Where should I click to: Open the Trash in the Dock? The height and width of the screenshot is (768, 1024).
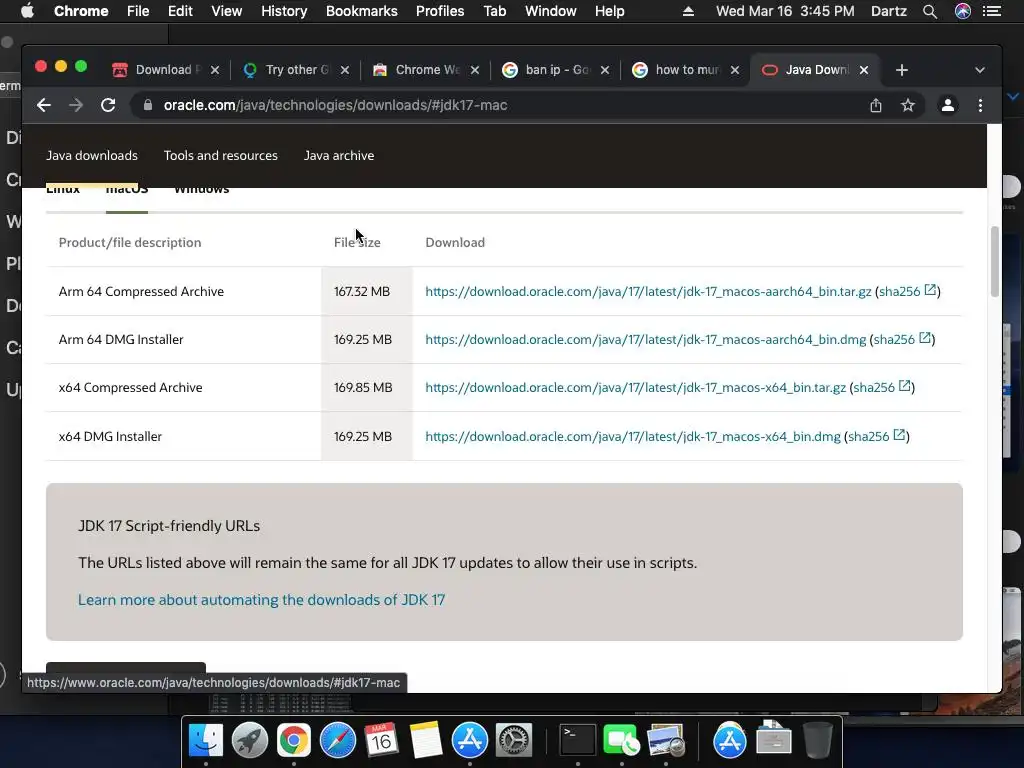click(x=817, y=741)
